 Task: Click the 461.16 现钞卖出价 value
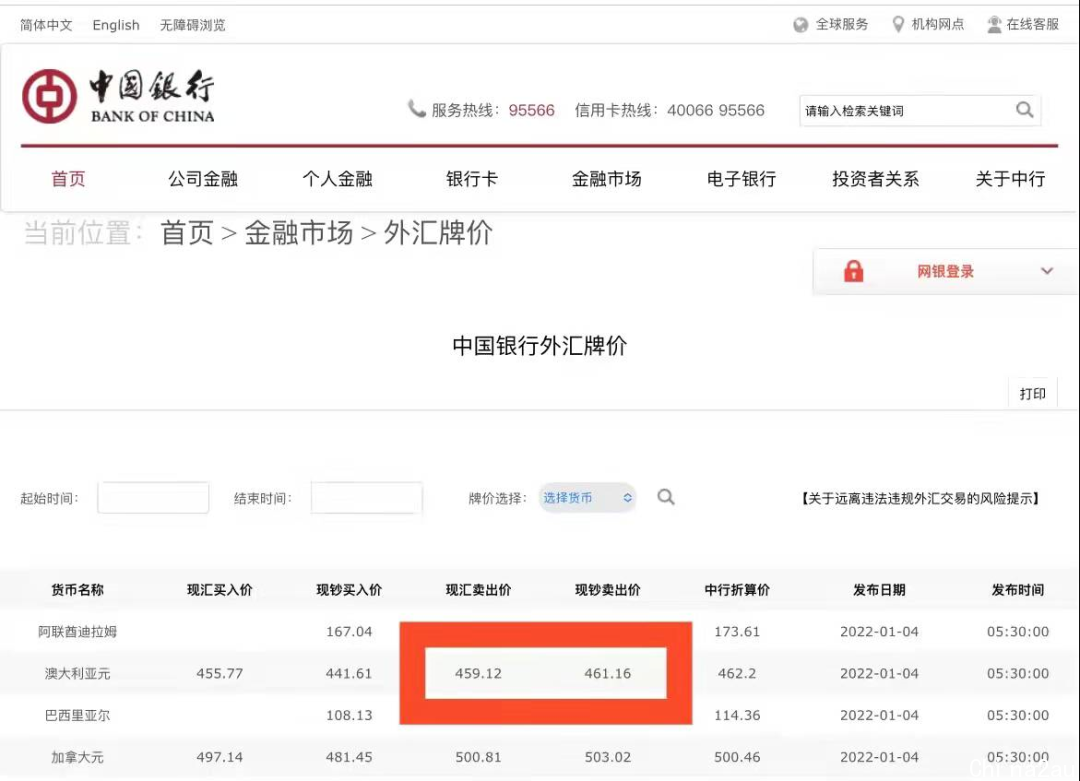(608, 674)
